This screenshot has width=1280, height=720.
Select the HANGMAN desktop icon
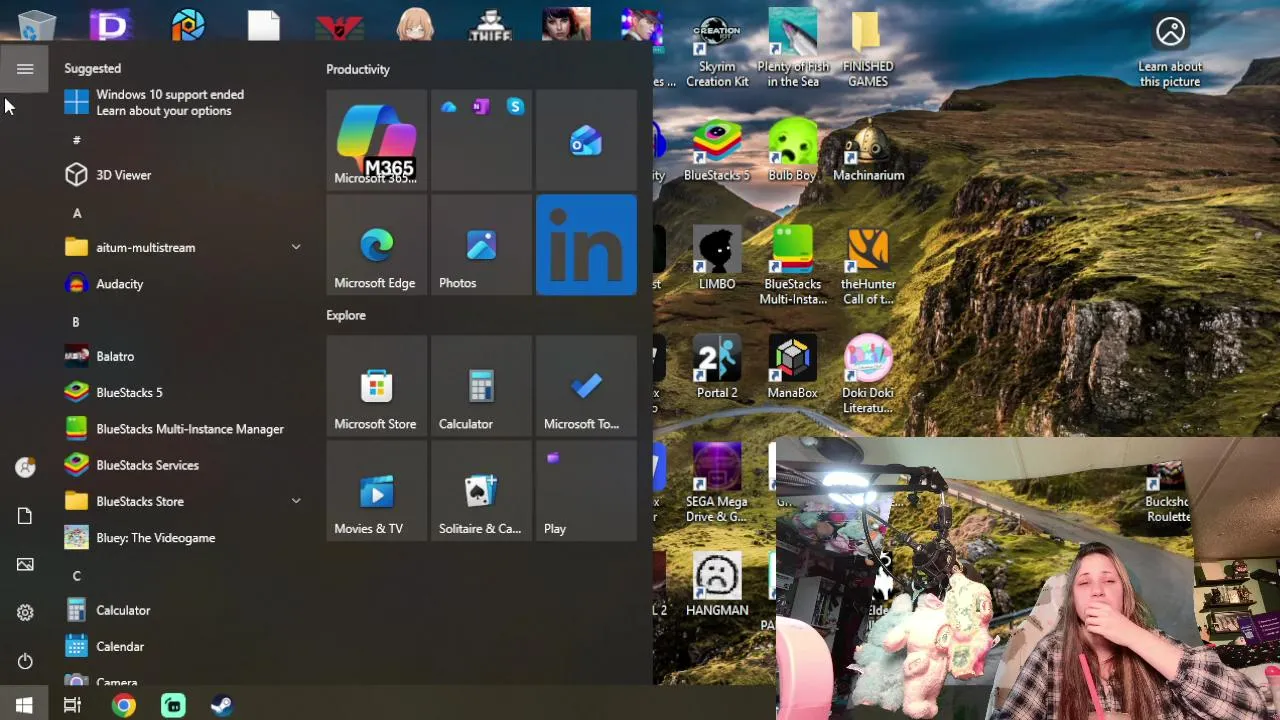point(717,585)
